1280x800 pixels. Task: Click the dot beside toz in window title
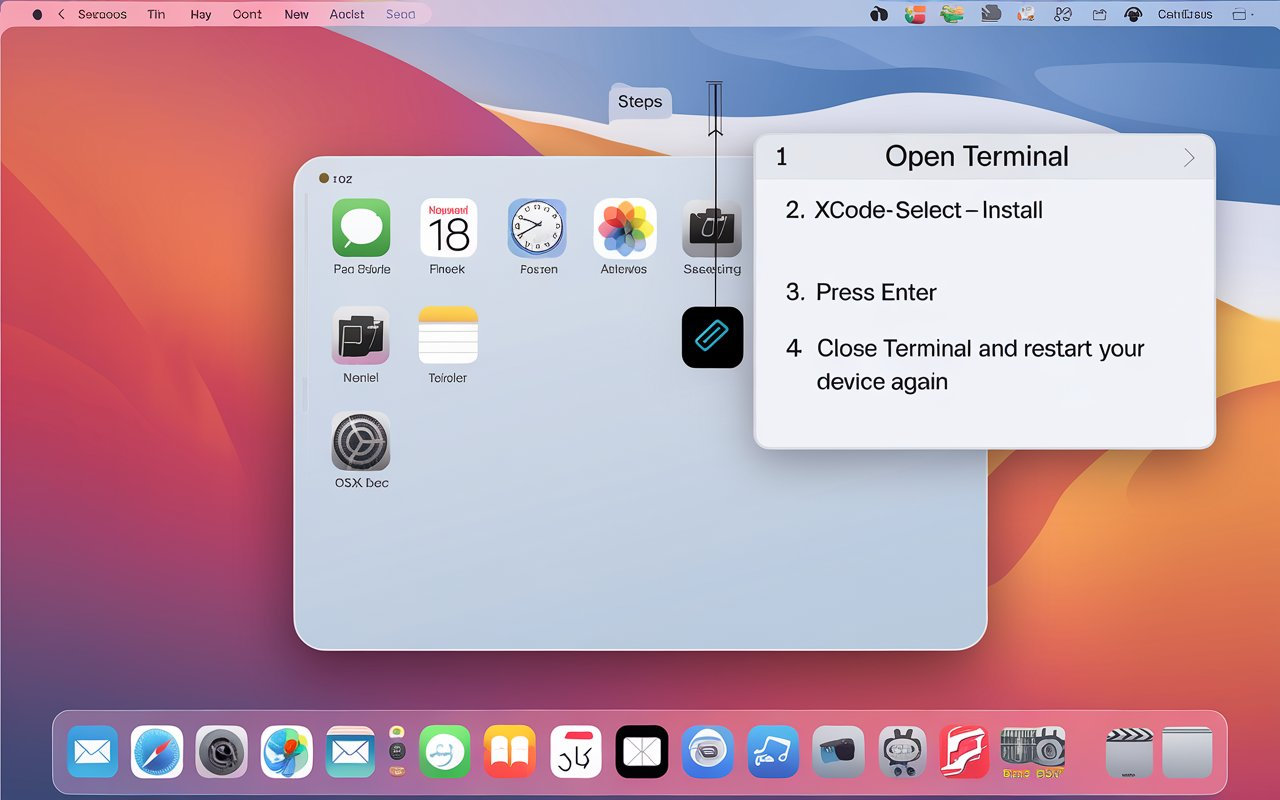[324, 178]
